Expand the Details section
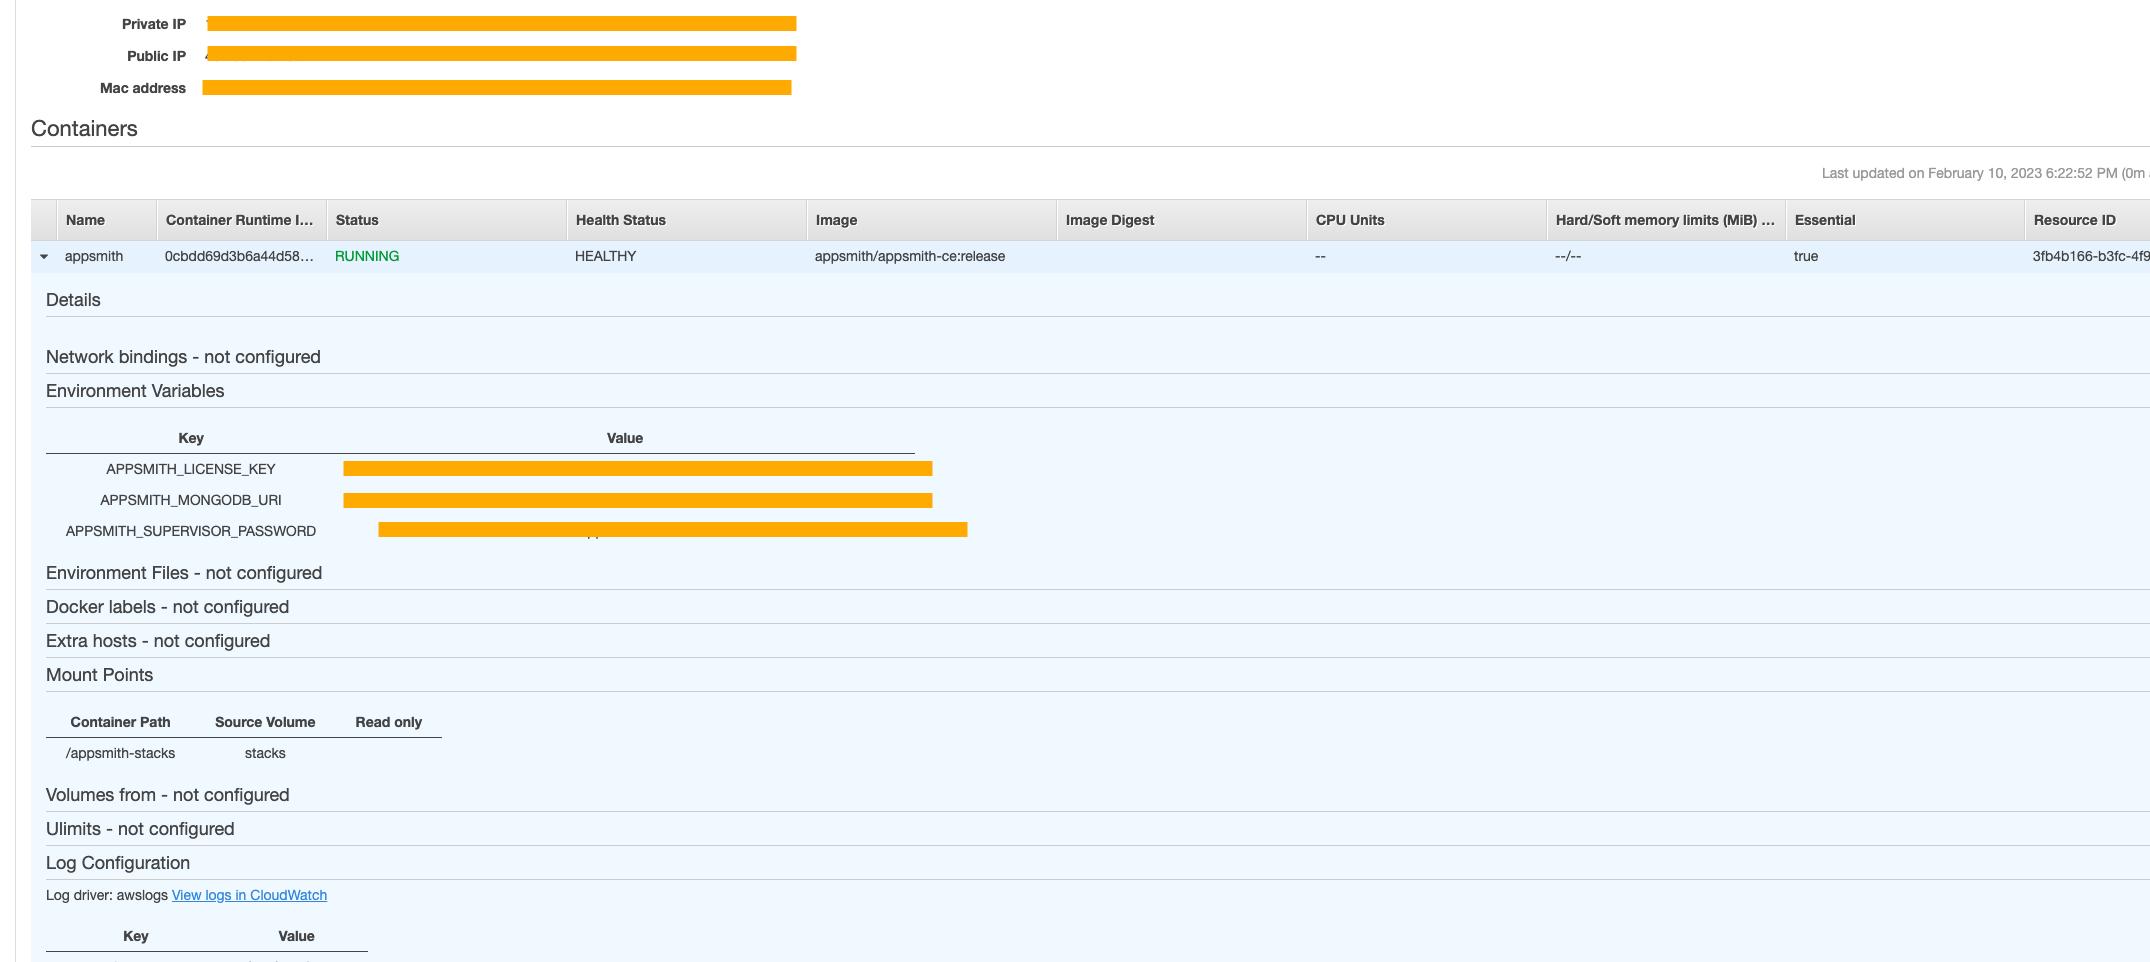The width and height of the screenshot is (2150, 962). click(x=72, y=299)
